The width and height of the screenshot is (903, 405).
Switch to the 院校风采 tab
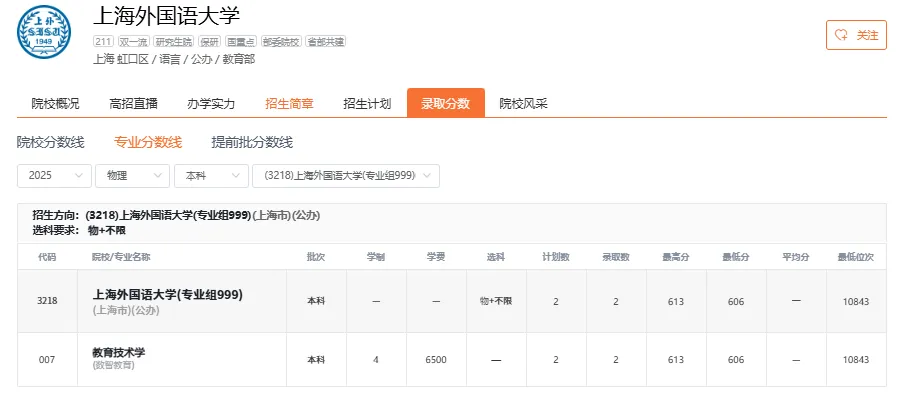523,104
